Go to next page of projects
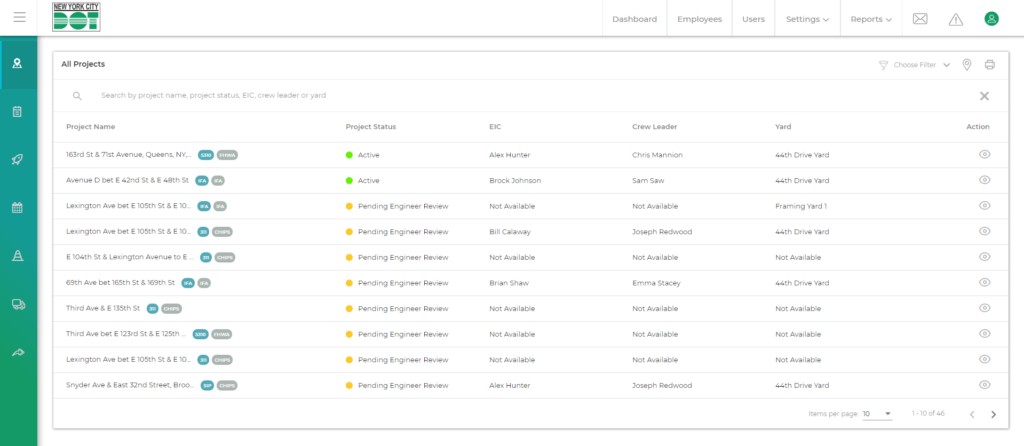Screen dimensions: 1024x446 tap(993, 414)
